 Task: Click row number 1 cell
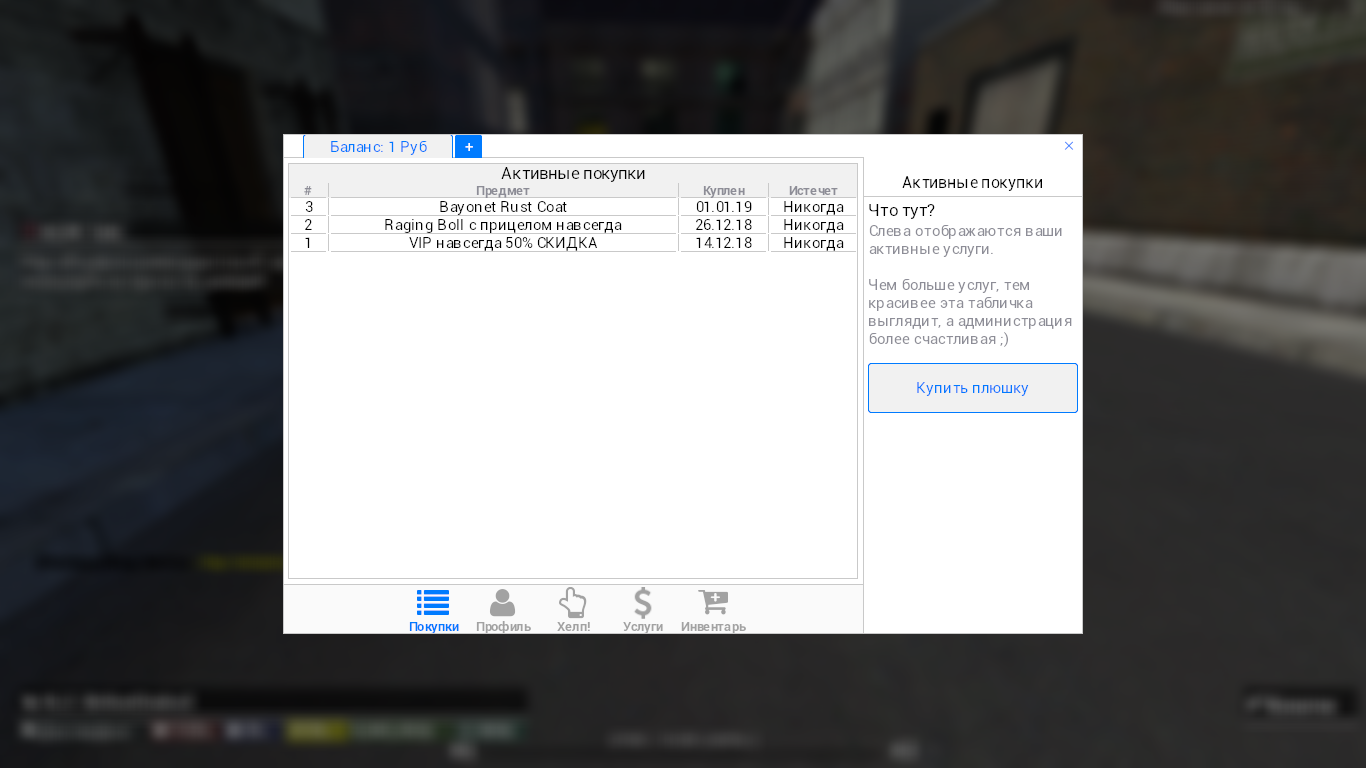pos(309,243)
